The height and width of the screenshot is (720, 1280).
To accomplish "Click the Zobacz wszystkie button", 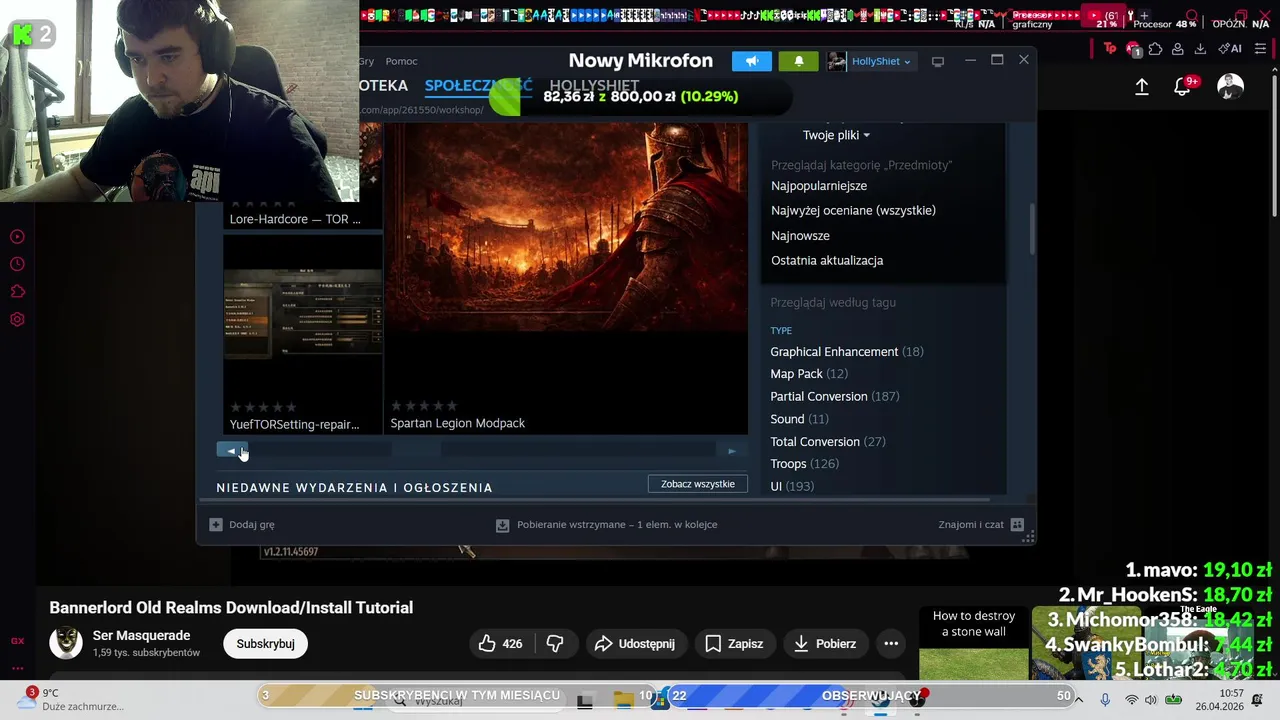I will (698, 484).
